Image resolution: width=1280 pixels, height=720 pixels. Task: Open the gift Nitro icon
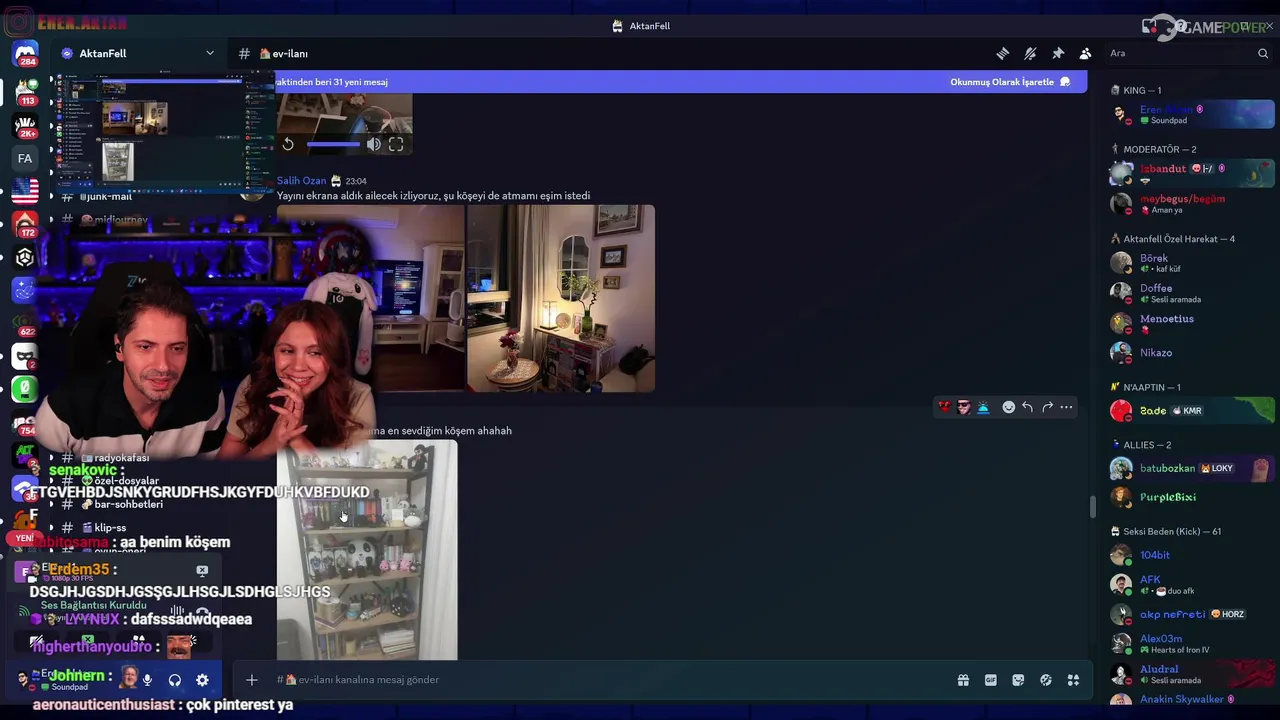tap(963, 680)
